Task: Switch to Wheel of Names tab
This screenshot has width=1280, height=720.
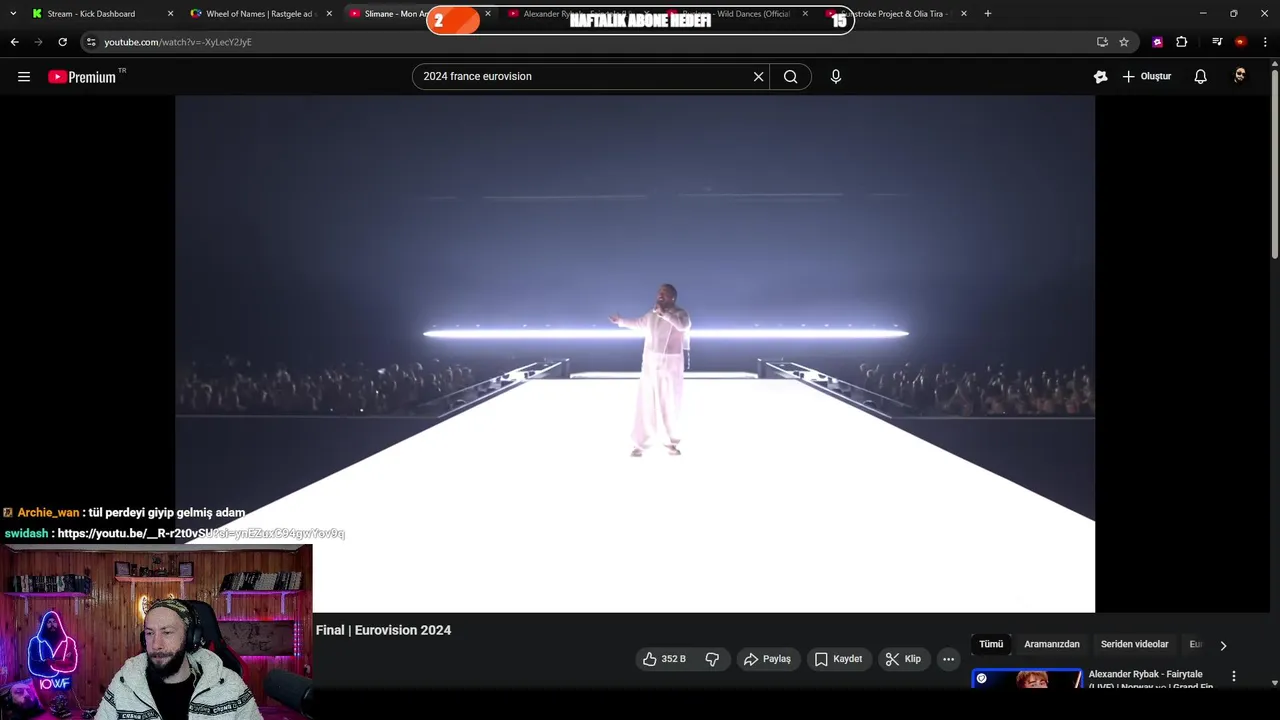Action: [259, 14]
